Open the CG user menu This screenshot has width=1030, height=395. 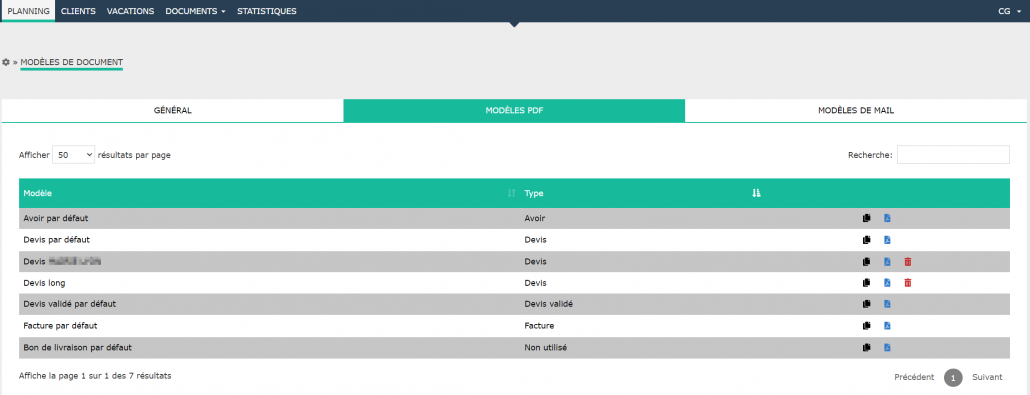click(1010, 11)
